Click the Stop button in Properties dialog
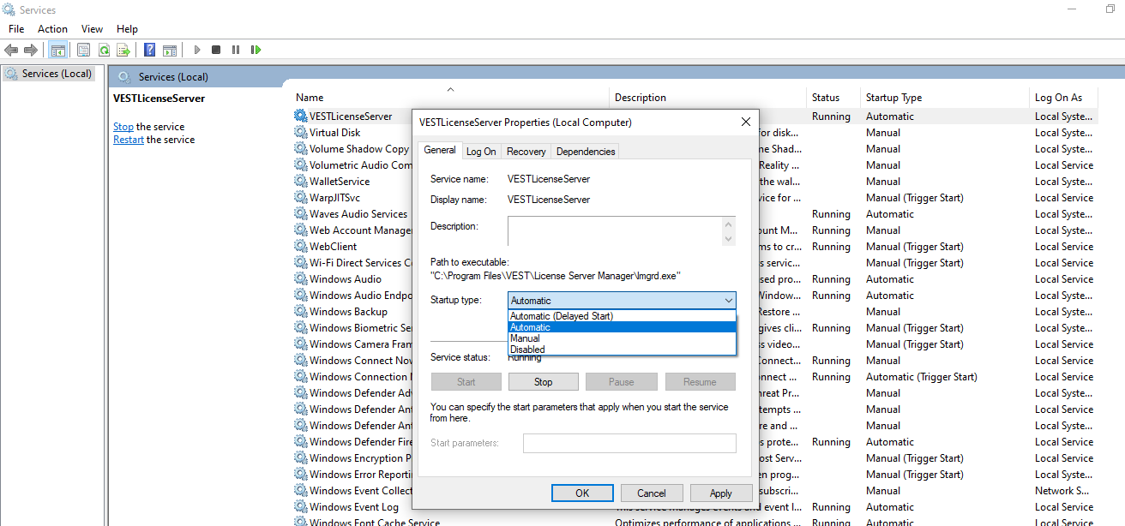The width and height of the screenshot is (1125, 526). pyautogui.click(x=543, y=382)
